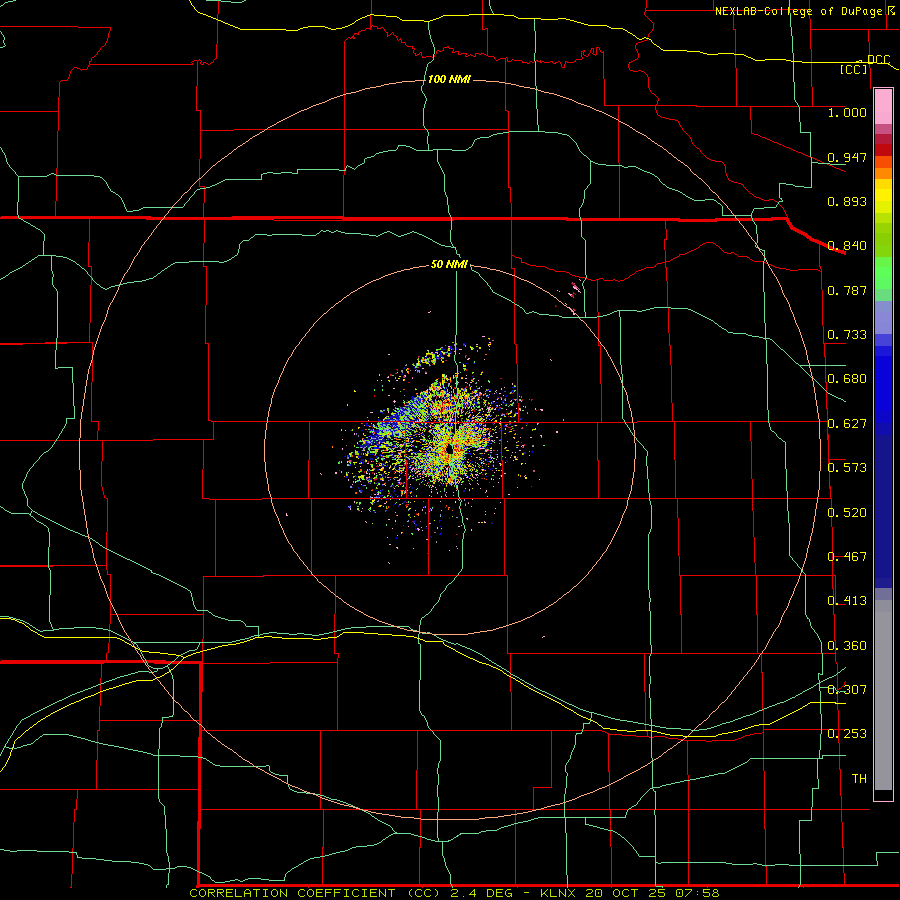Click the 0.520 scale label

coord(847,513)
